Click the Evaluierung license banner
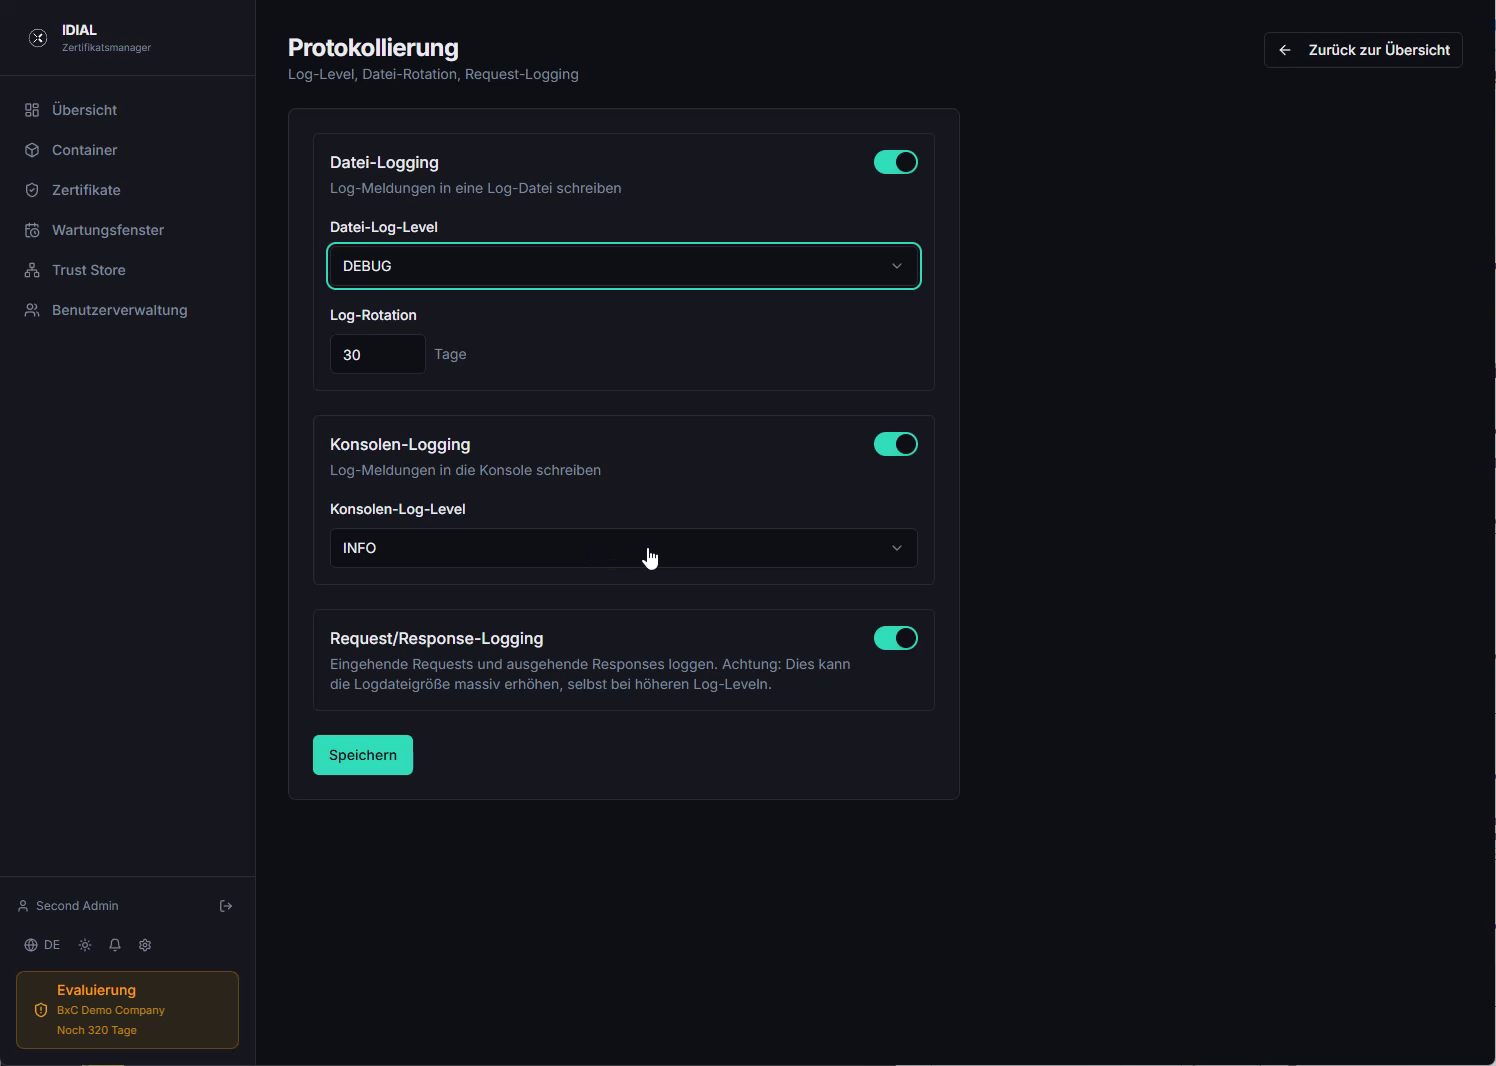The height and width of the screenshot is (1066, 1496). 127,1010
